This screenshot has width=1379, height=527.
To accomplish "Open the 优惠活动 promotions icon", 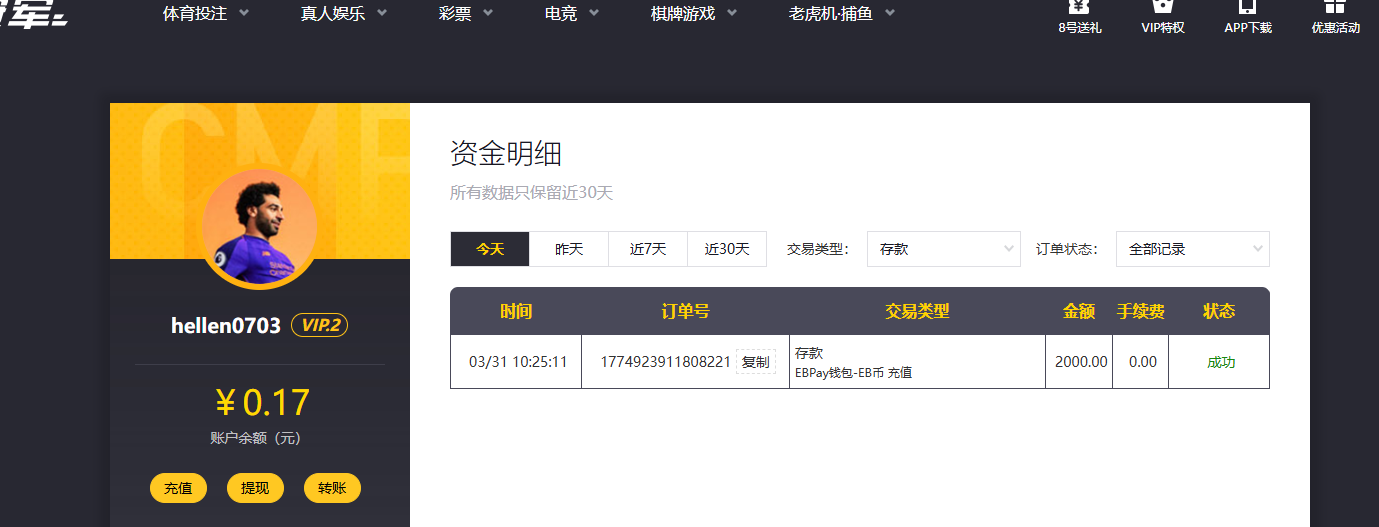I will tap(1335, 6).
